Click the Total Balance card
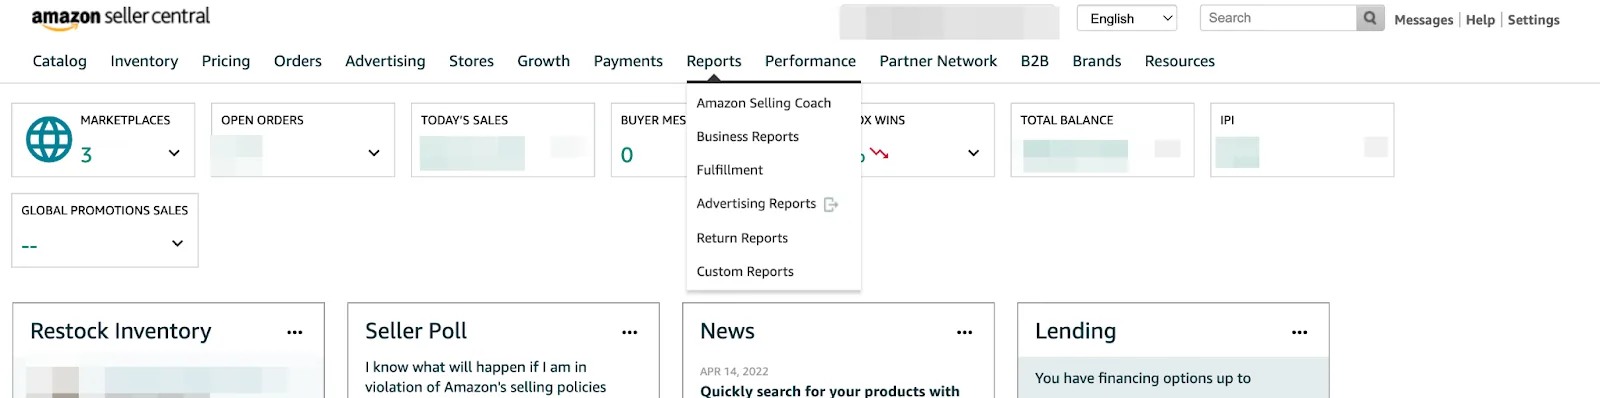Image resolution: width=1600 pixels, height=398 pixels. tap(1103, 140)
